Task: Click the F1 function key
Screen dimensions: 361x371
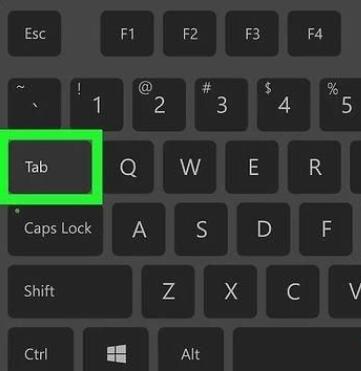Action: coord(127,33)
